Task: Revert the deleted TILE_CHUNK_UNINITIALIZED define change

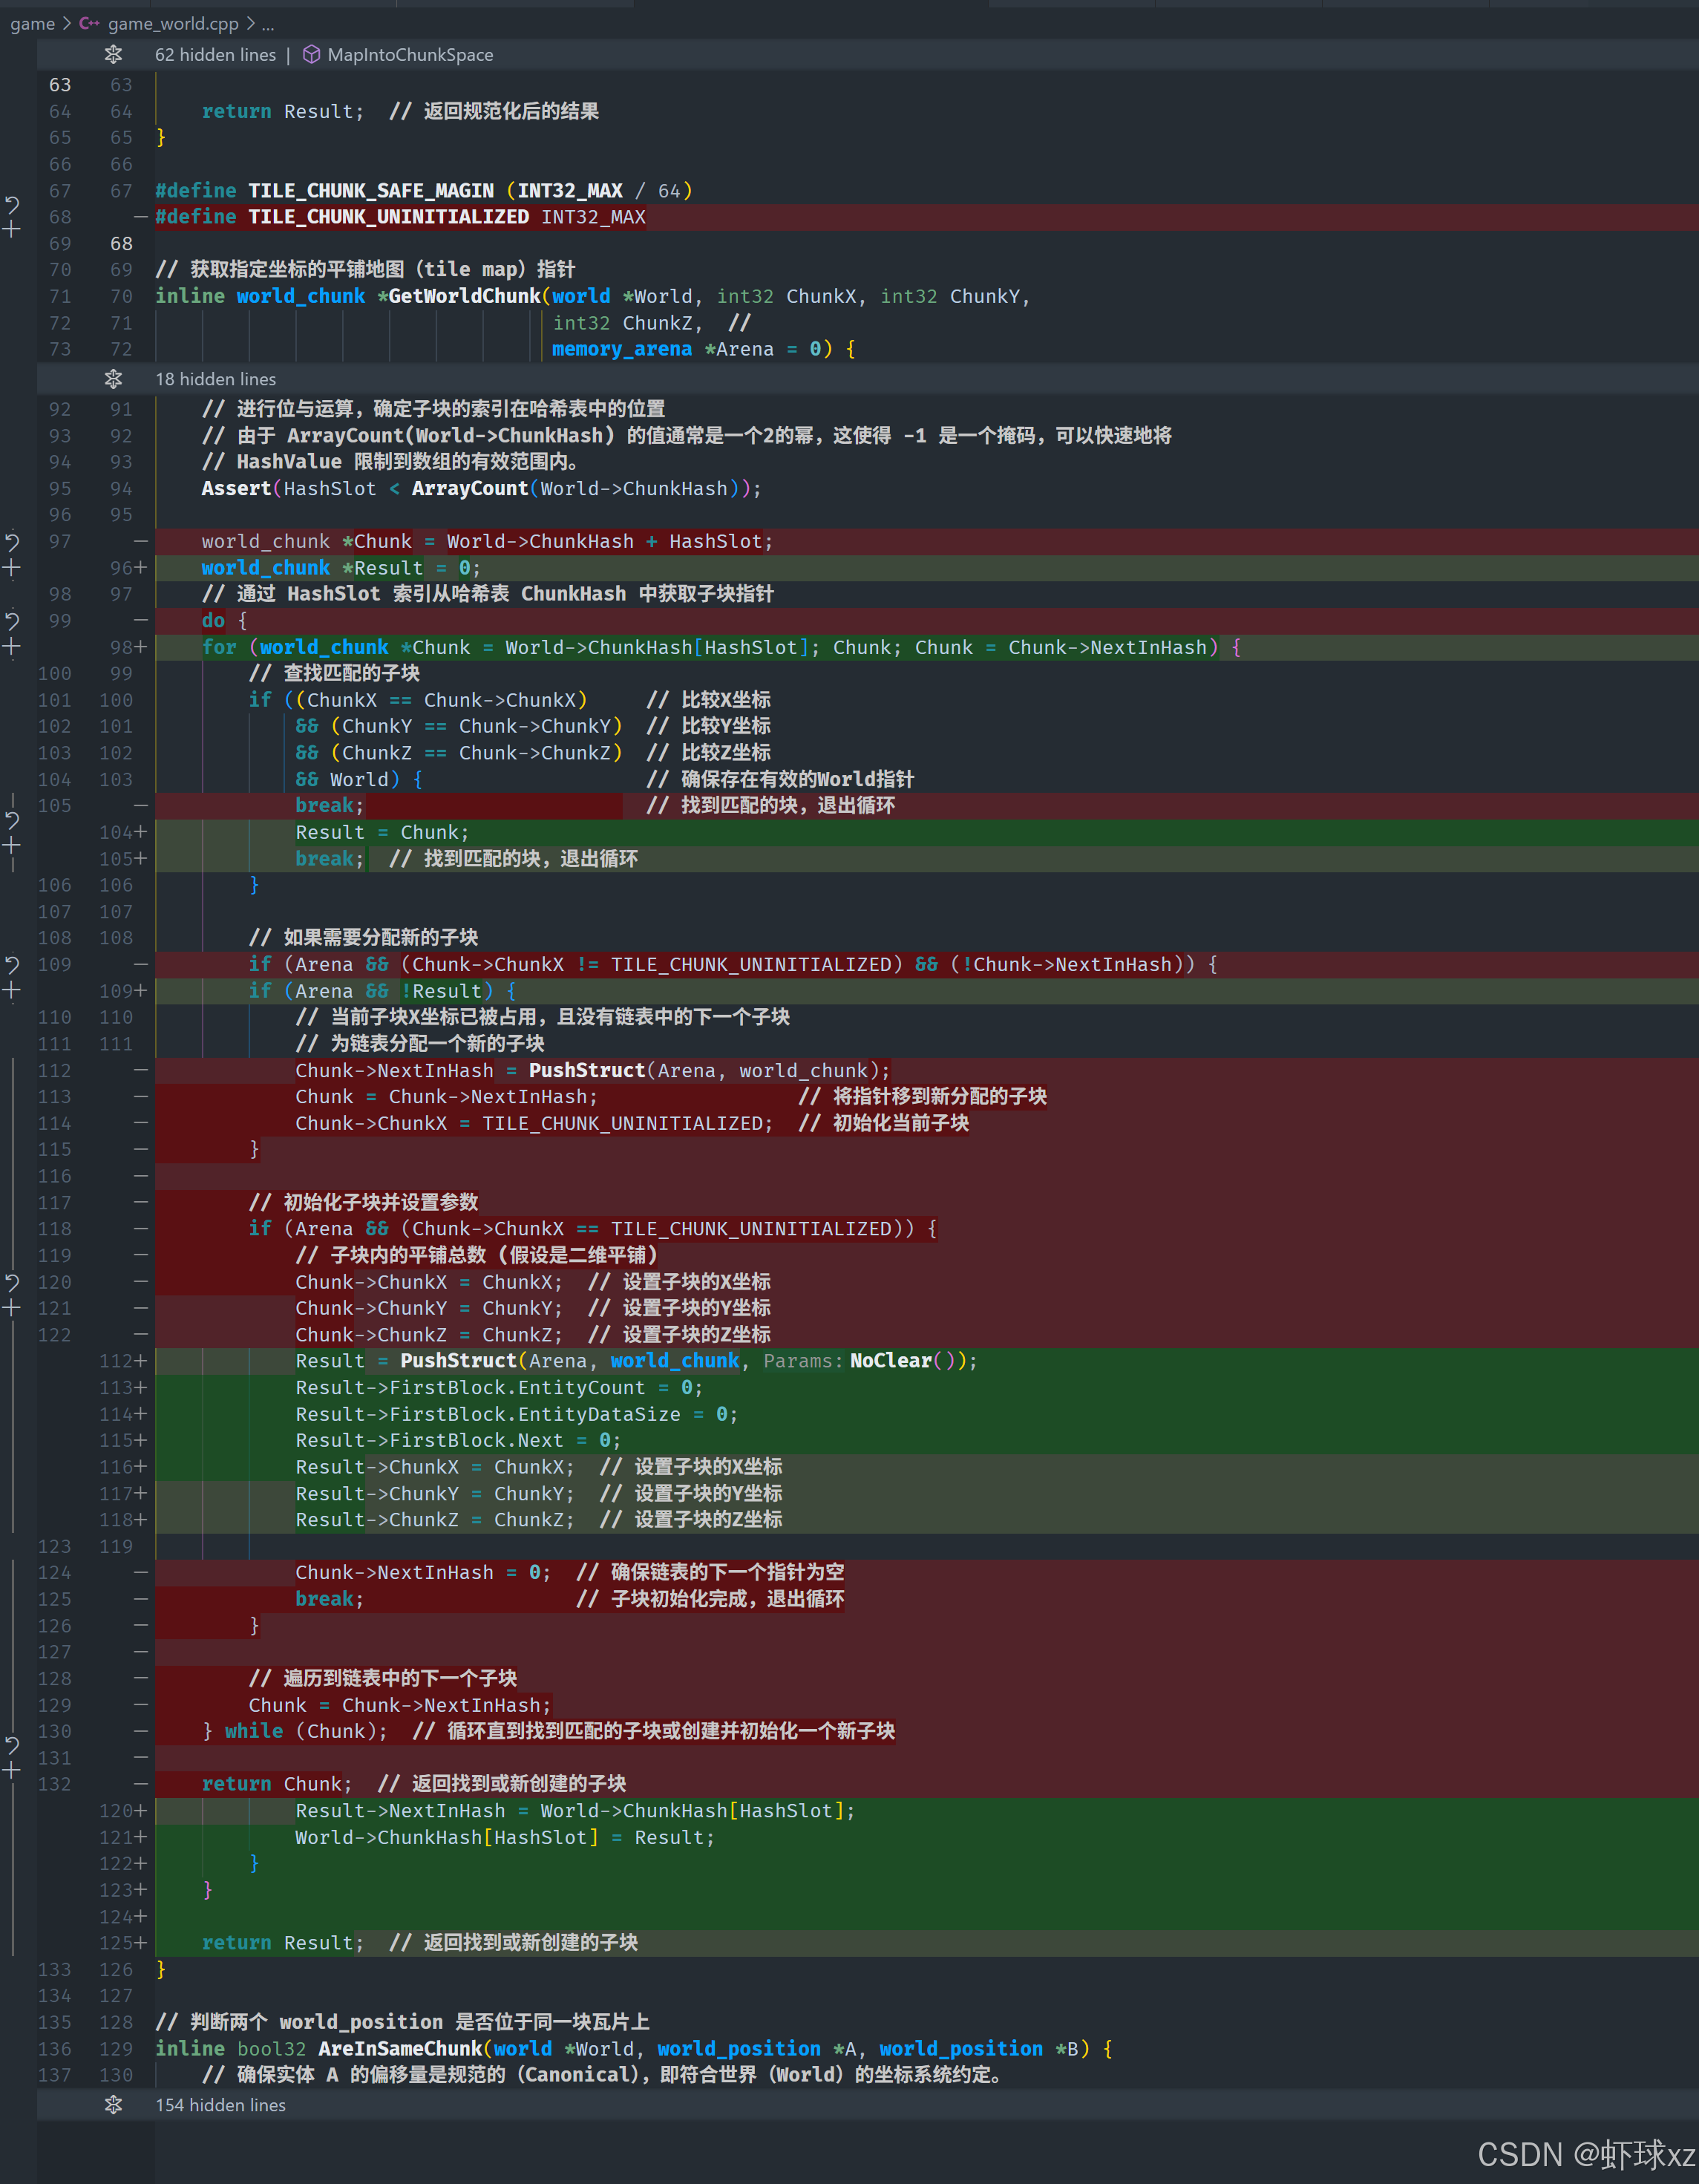Action: coord(12,204)
